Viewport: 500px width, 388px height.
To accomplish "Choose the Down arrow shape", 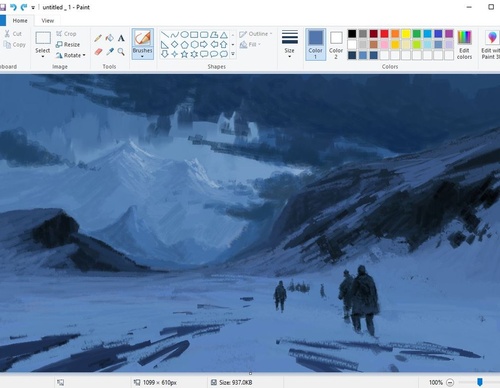I will pos(165,54).
